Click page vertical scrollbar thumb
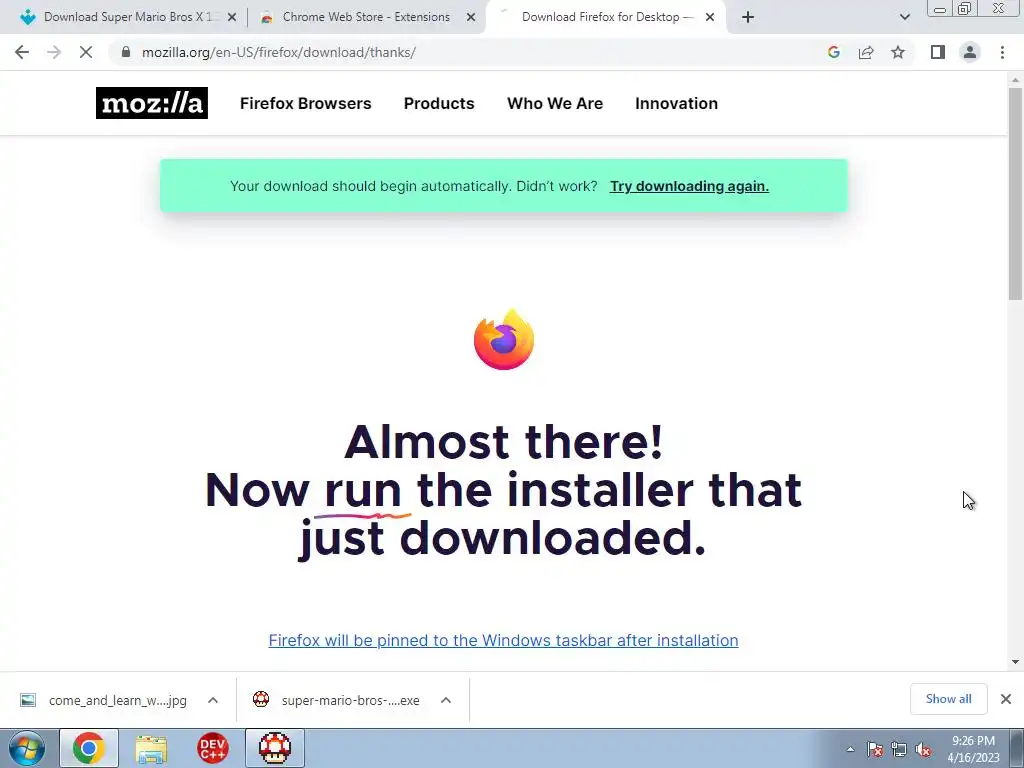The image size is (1024, 768). (1015, 193)
